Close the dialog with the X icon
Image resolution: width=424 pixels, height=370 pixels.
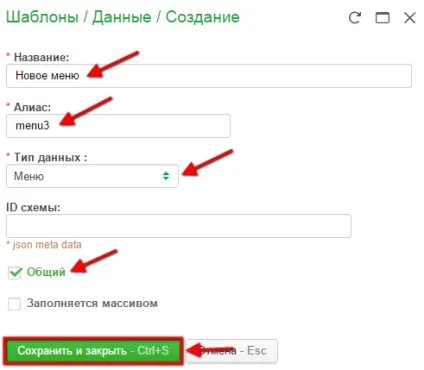coord(410,18)
